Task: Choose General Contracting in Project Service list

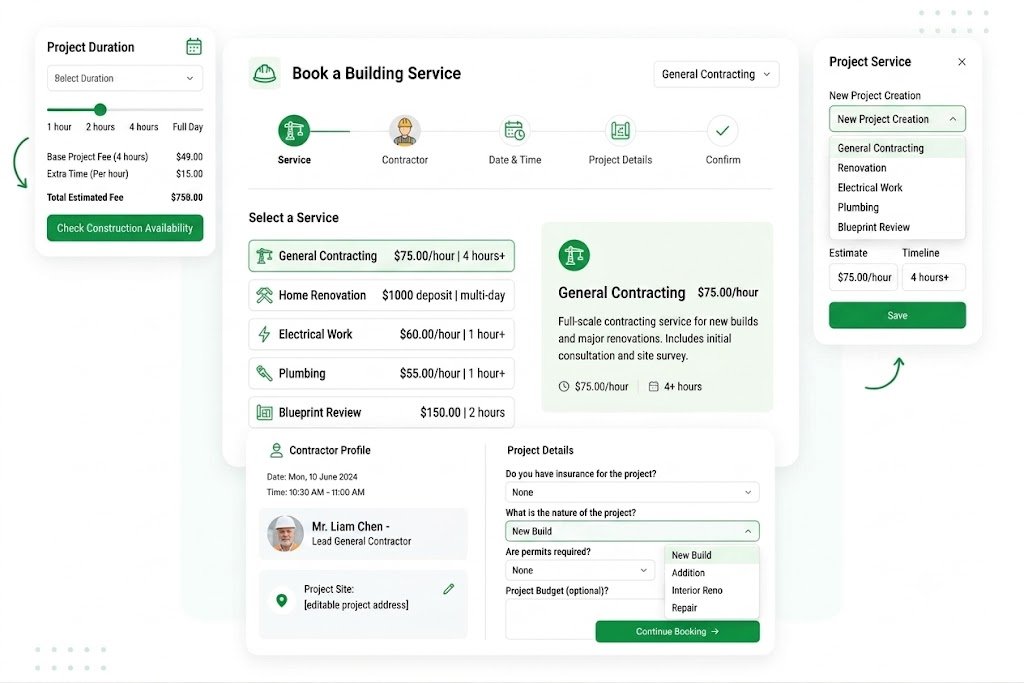Action: tap(897, 148)
